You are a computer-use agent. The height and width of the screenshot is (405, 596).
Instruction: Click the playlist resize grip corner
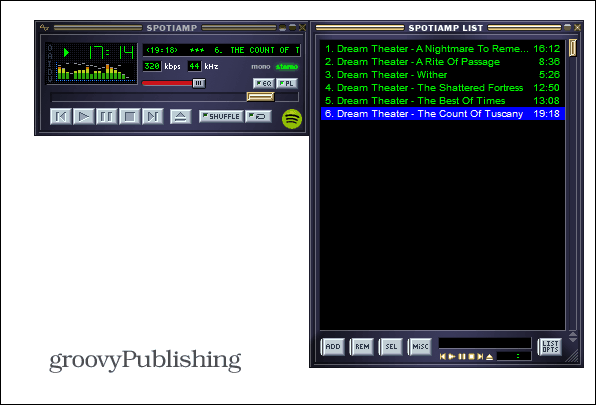coord(572,356)
